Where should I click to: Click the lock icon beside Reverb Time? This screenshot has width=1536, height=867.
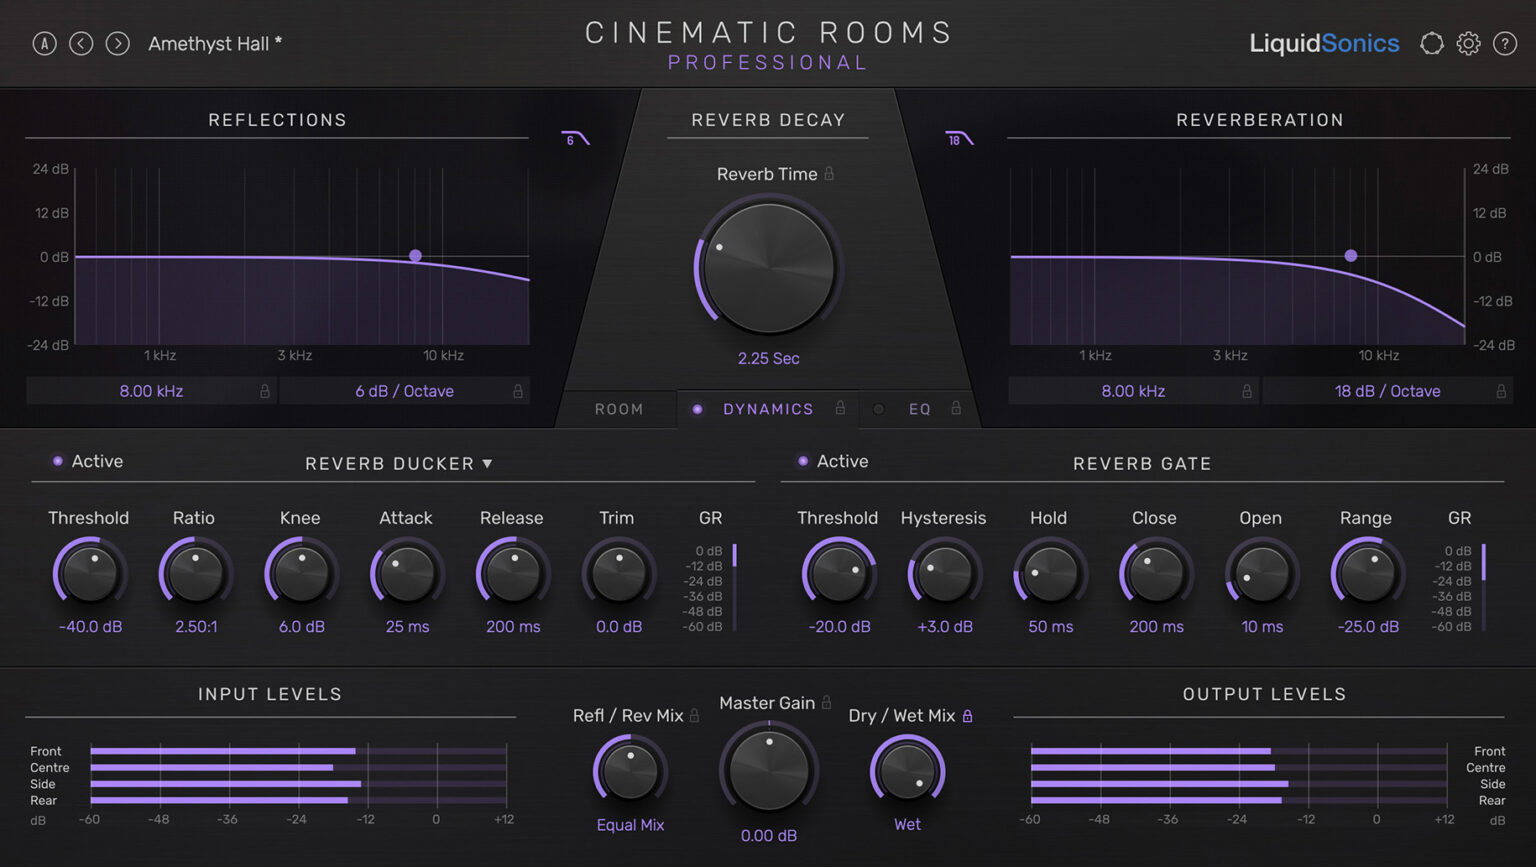tap(828, 173)
